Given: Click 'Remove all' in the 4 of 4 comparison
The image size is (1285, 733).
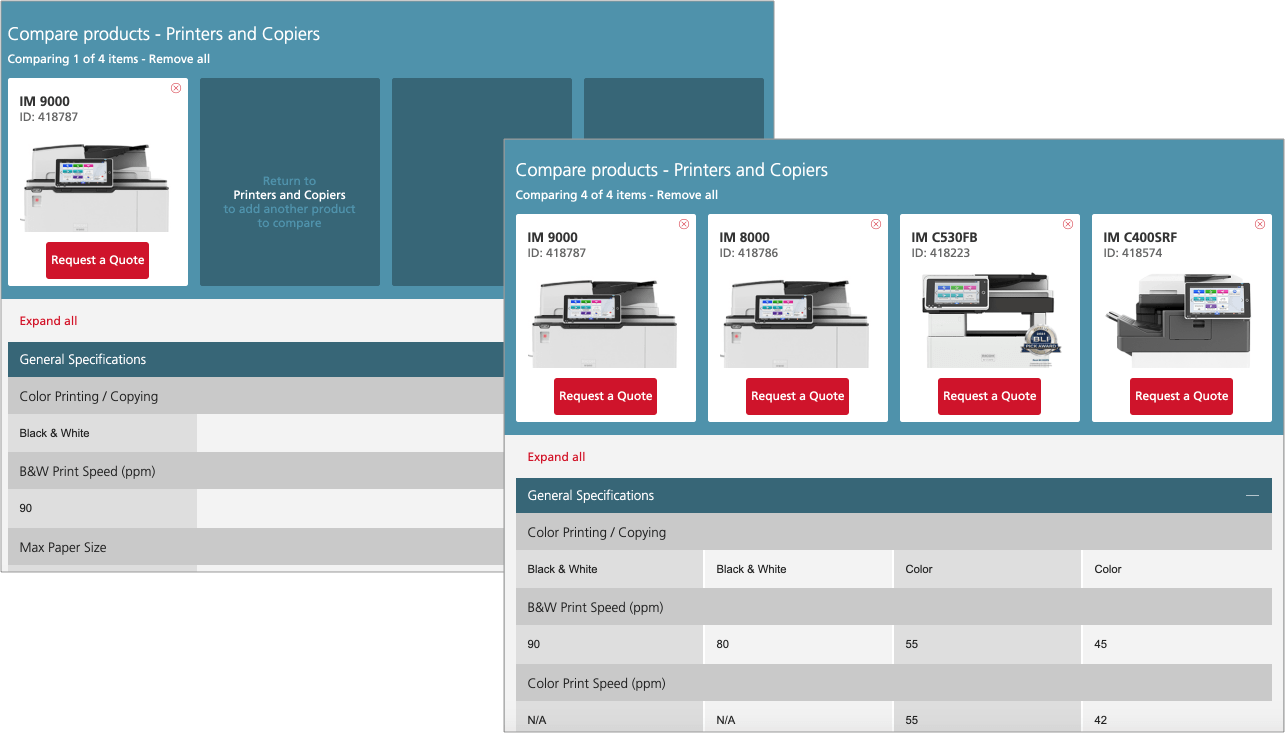Looking at the screenshot, I should point(687,195).
